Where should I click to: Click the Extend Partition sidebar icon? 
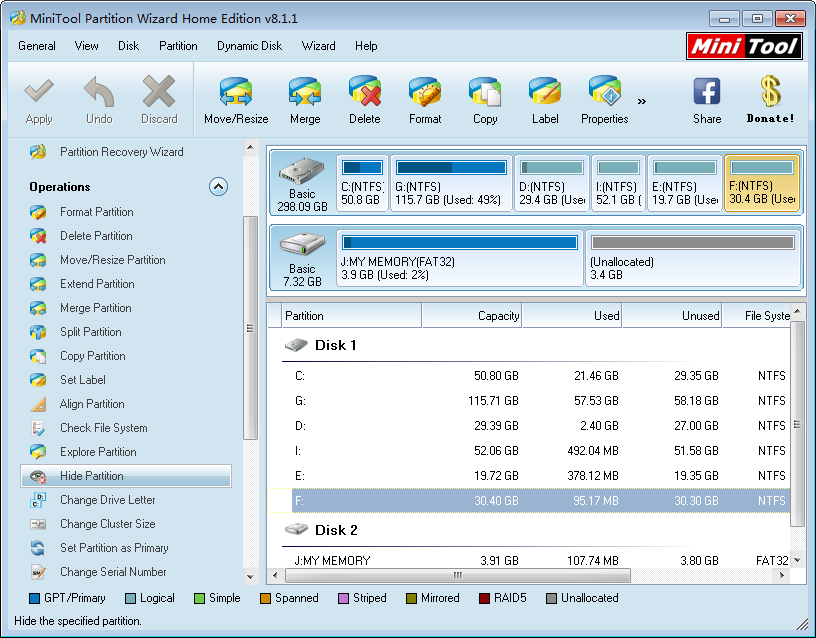pos(38,284)
